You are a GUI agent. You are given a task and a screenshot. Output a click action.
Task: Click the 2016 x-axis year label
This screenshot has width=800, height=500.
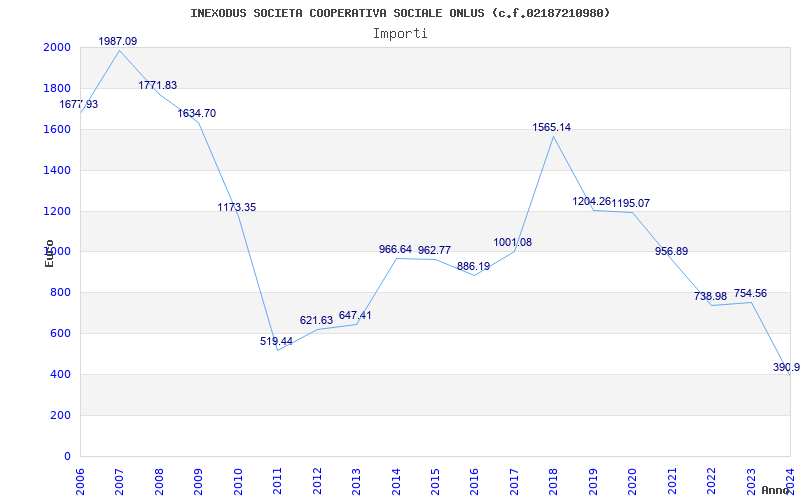click(475, 481)
